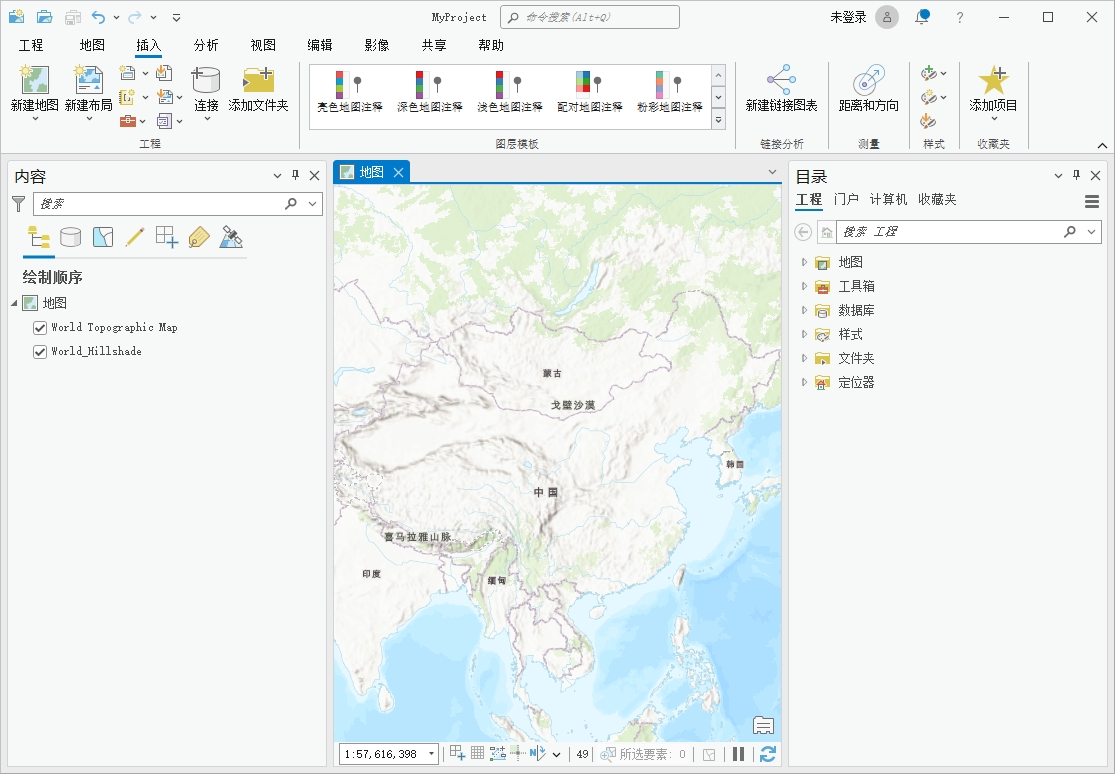This screenshot has width=1115, height=774.
Task: Select 深色地图注释 layer template
Action: [430, 92]
